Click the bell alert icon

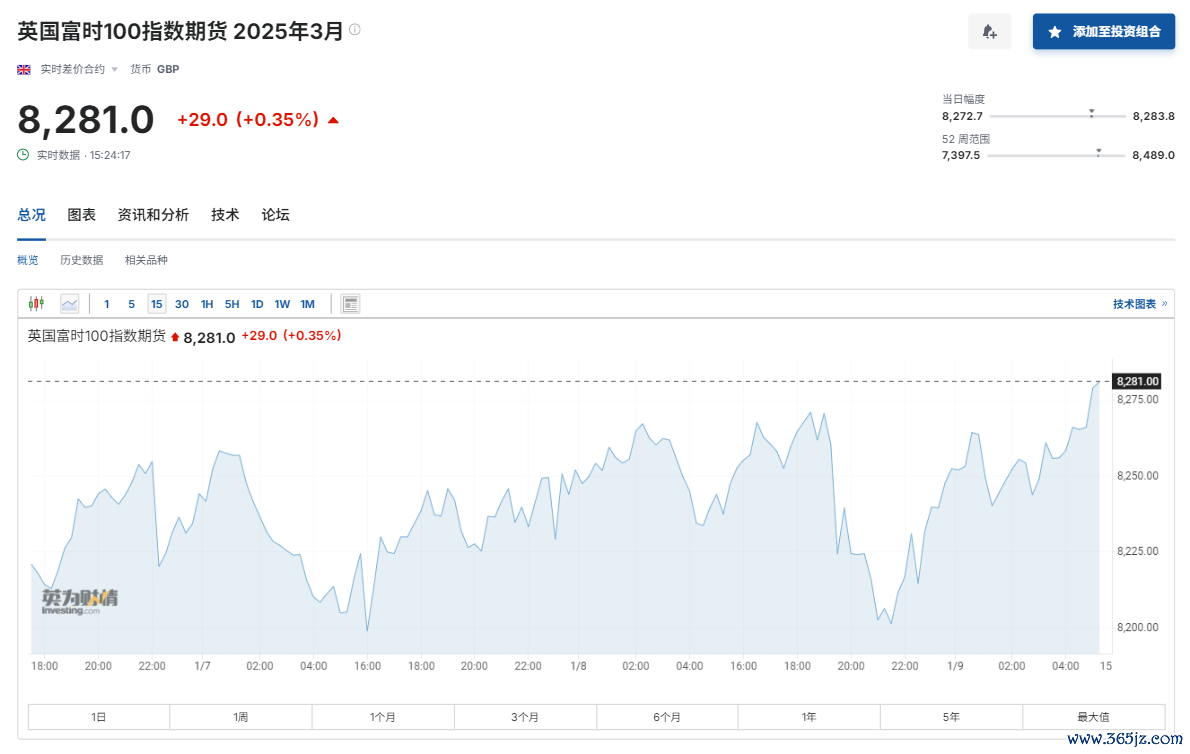(989, 32)
